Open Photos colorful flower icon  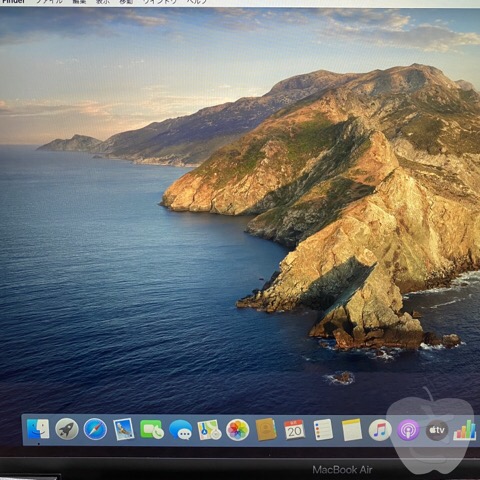pos(237,430)
